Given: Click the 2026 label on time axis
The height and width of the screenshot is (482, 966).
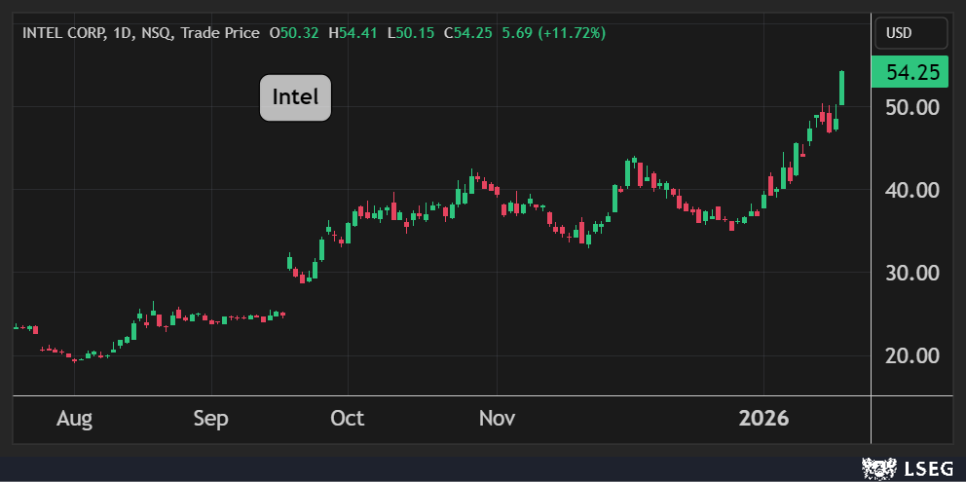Looking at the screenshot, I should tap(764, 419).
